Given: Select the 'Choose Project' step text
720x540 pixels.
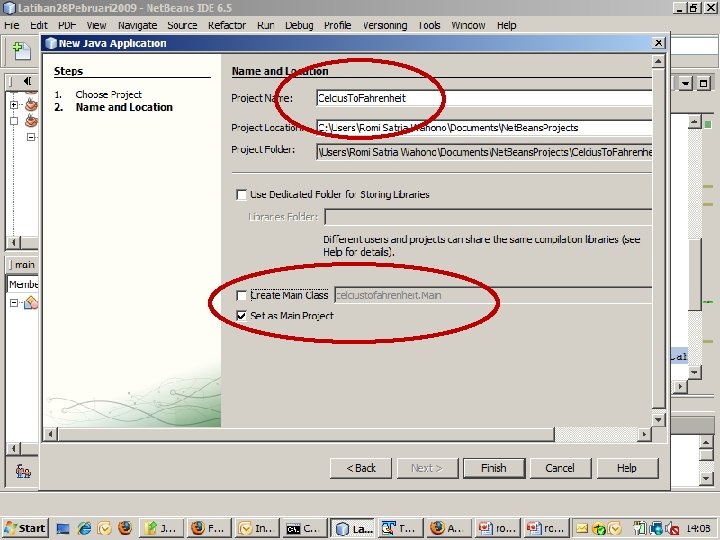Looking at the screenshot, I should coord(109,95).
